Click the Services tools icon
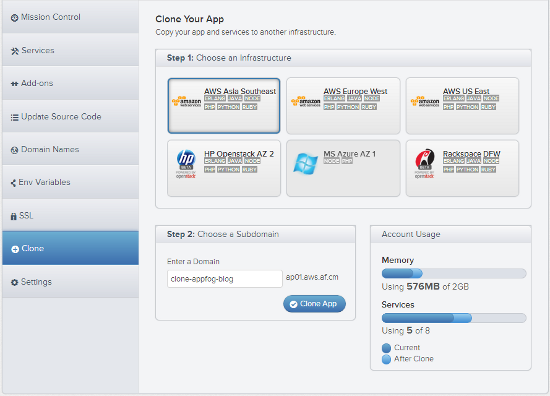550x396 pixels. (x=14, y=51)
